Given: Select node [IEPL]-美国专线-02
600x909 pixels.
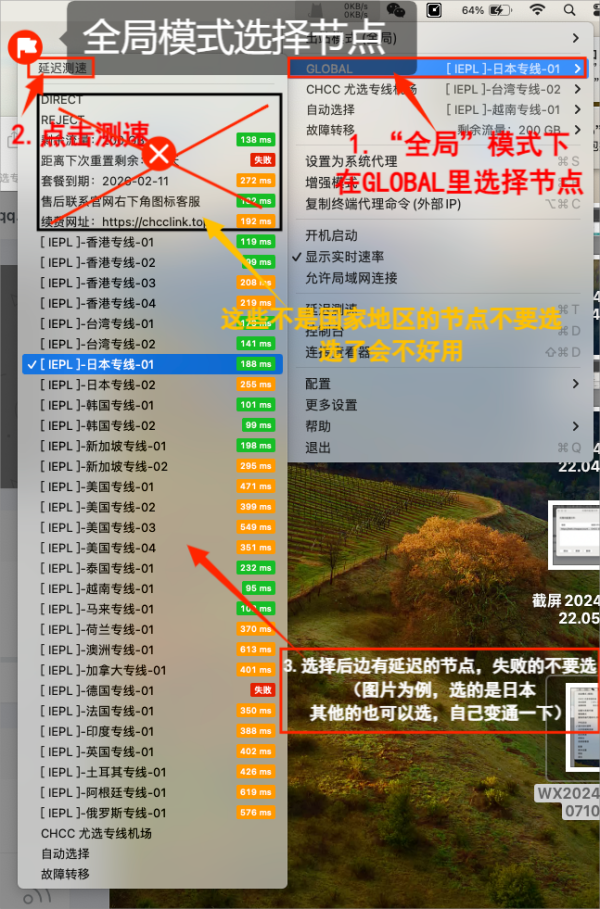Looking at the screenshot, I should 152,507.
